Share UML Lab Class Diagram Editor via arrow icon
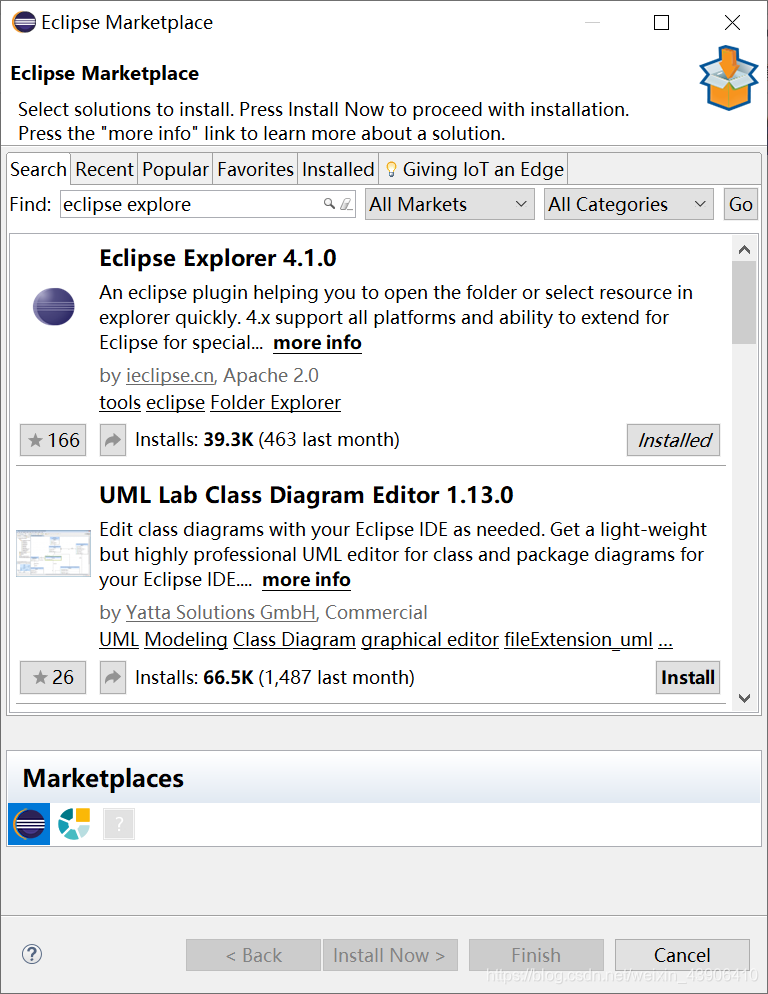 pos(113,677)
